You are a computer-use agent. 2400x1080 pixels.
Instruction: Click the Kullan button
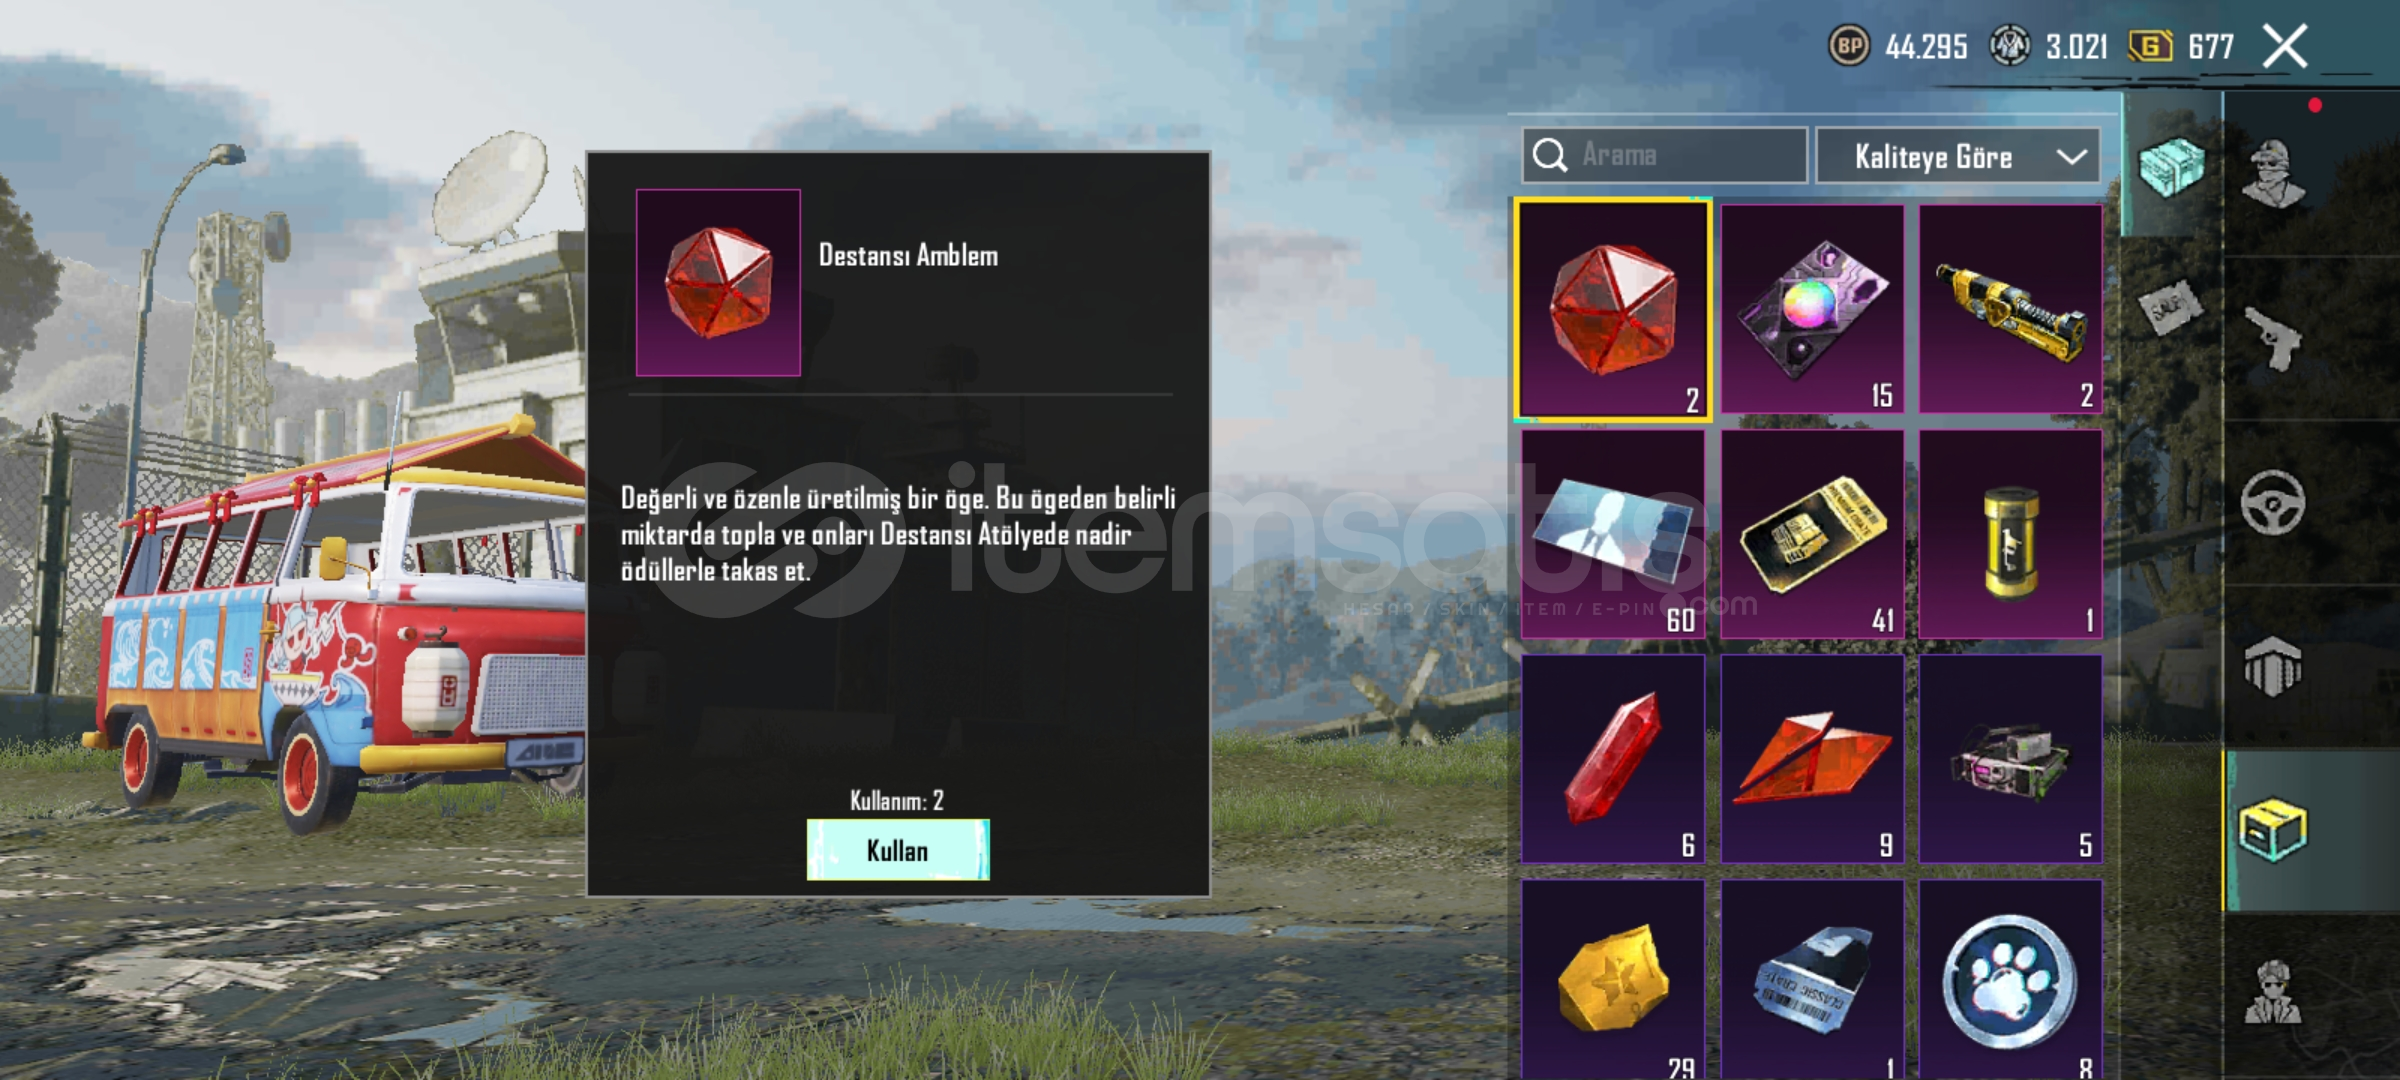click(898, 850)
